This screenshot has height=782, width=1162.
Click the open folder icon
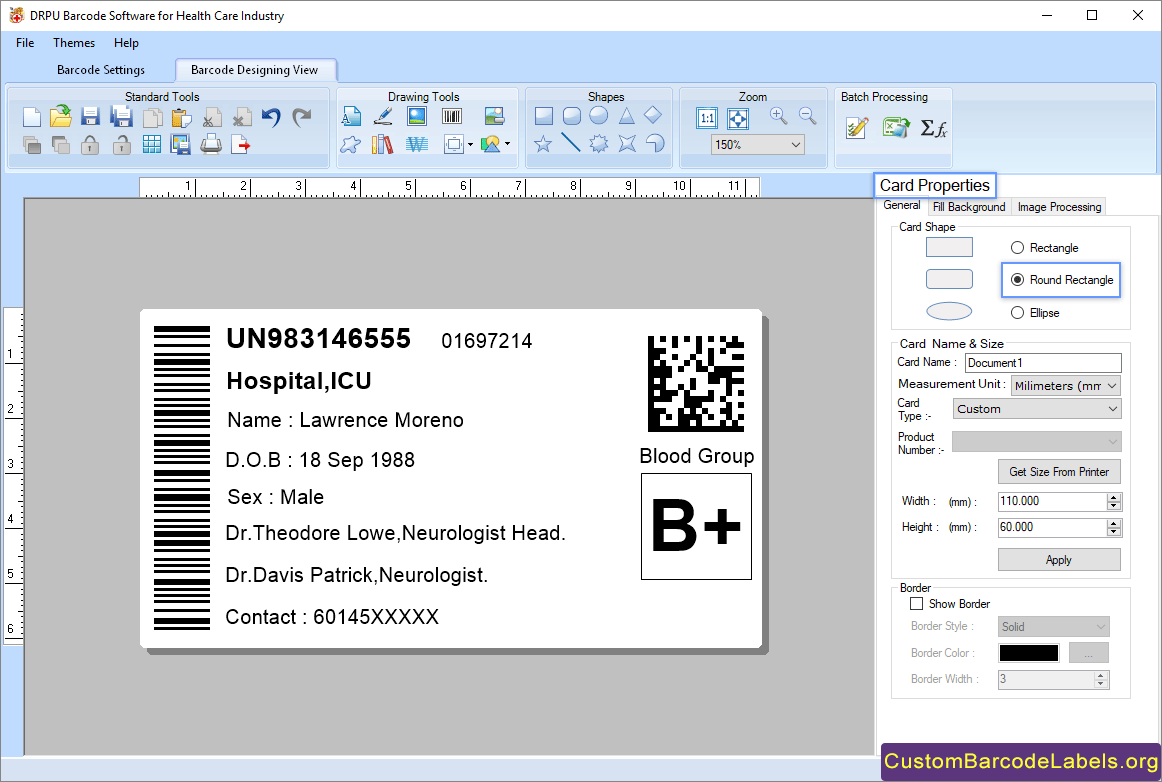tap(61, 116)
